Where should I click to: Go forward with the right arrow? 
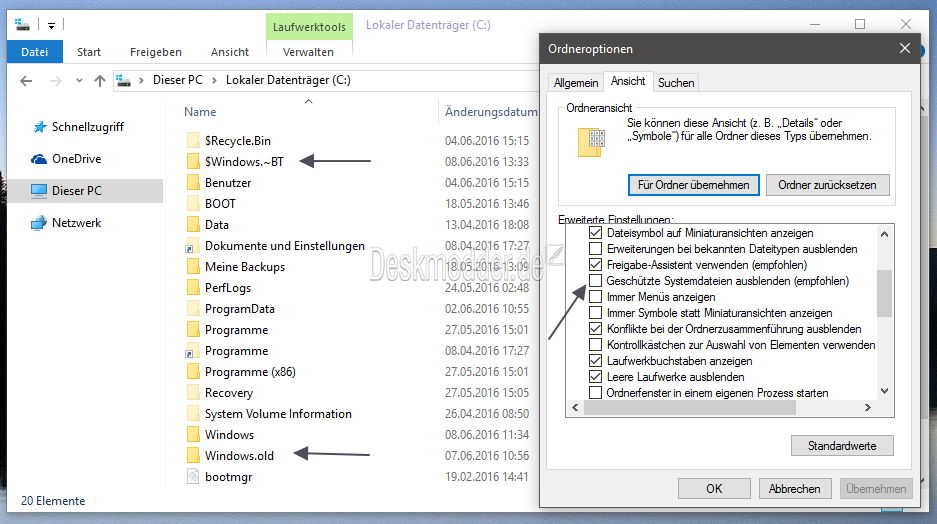tap(55, 81)
